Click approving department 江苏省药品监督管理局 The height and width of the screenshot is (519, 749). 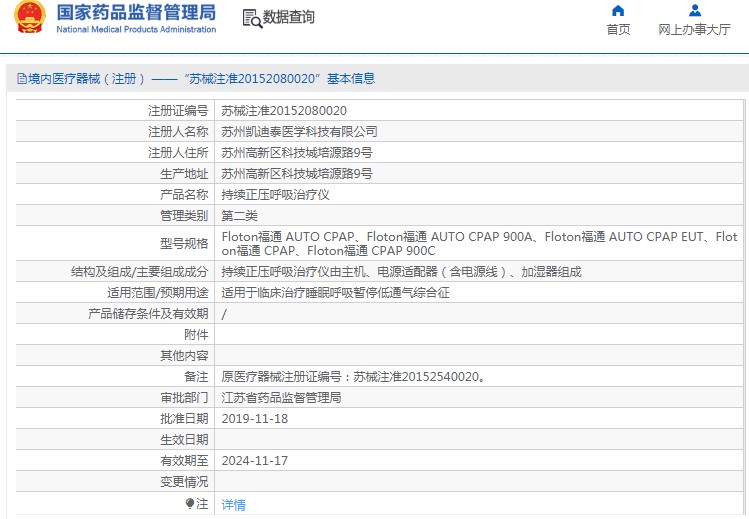(281, 398)
